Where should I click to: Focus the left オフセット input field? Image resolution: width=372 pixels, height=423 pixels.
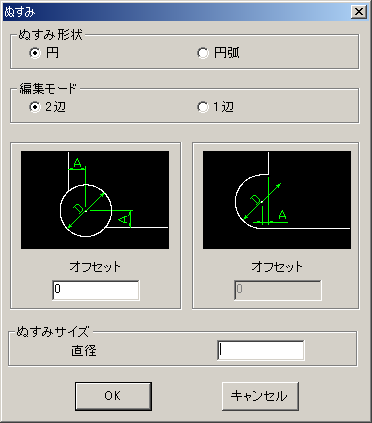pos(96,290)
